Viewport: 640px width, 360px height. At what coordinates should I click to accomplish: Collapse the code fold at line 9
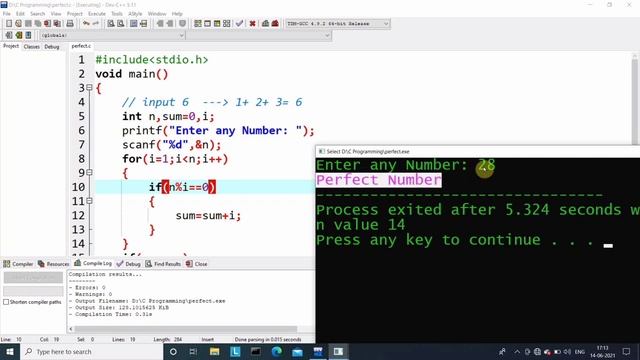89,173
